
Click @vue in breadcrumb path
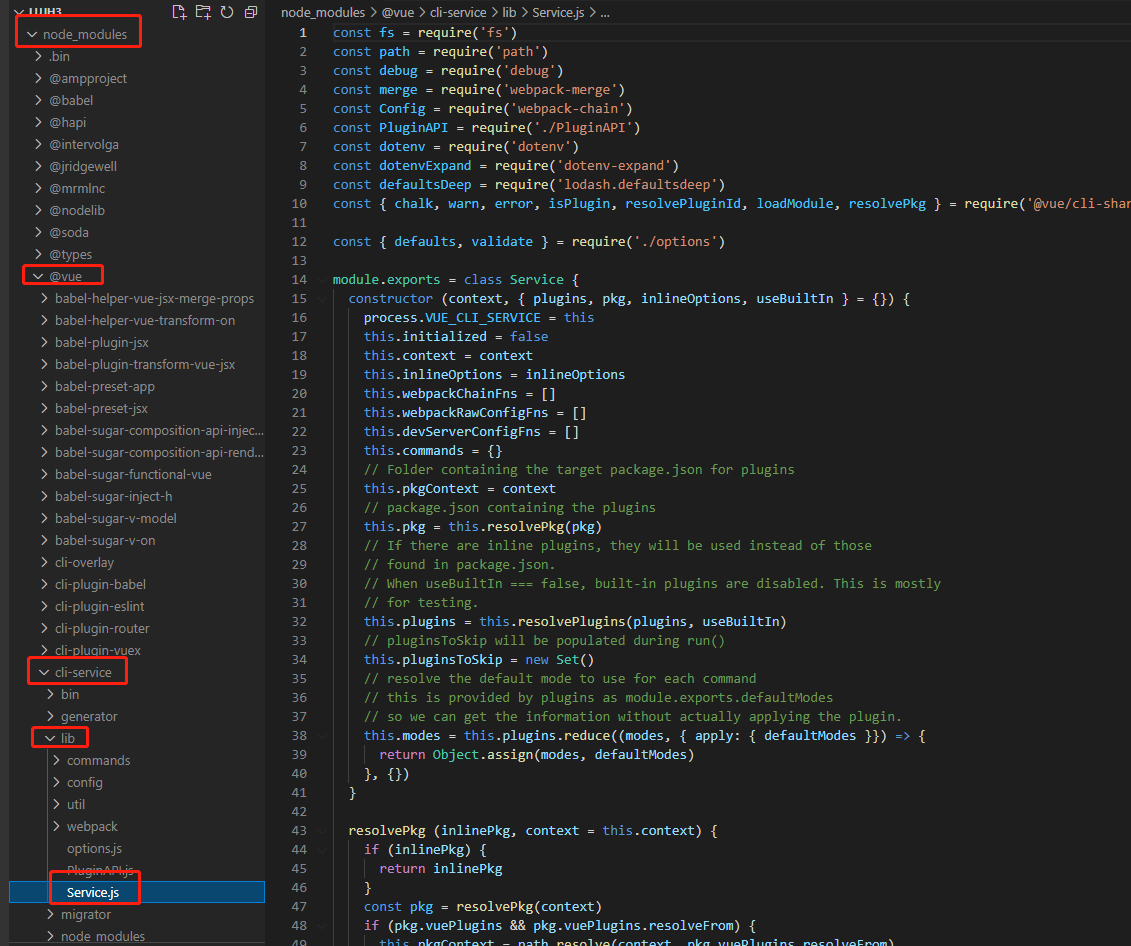[397, 12]
